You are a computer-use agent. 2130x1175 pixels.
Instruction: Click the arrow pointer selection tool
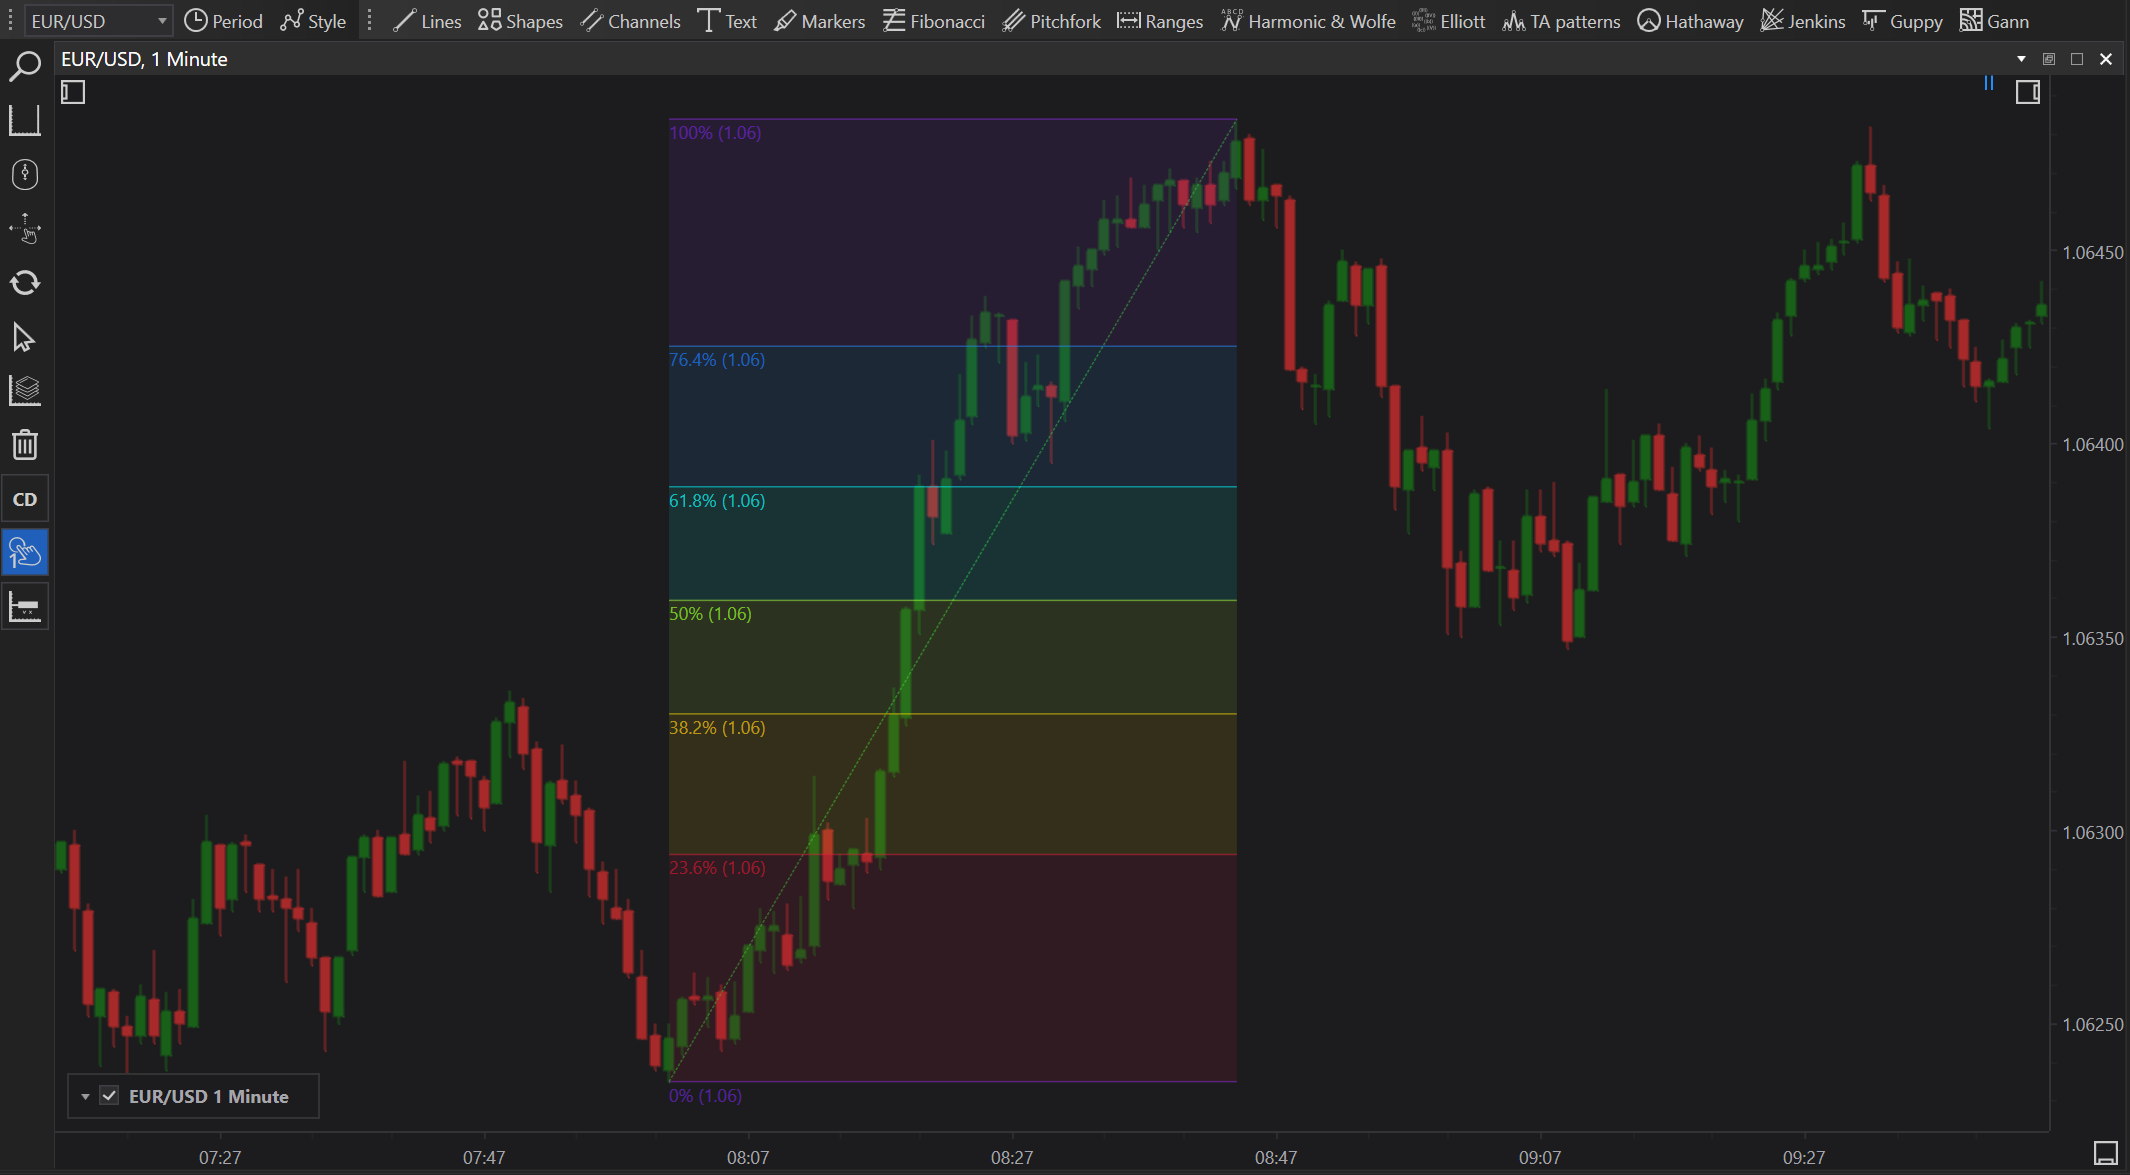pos(24,337)
